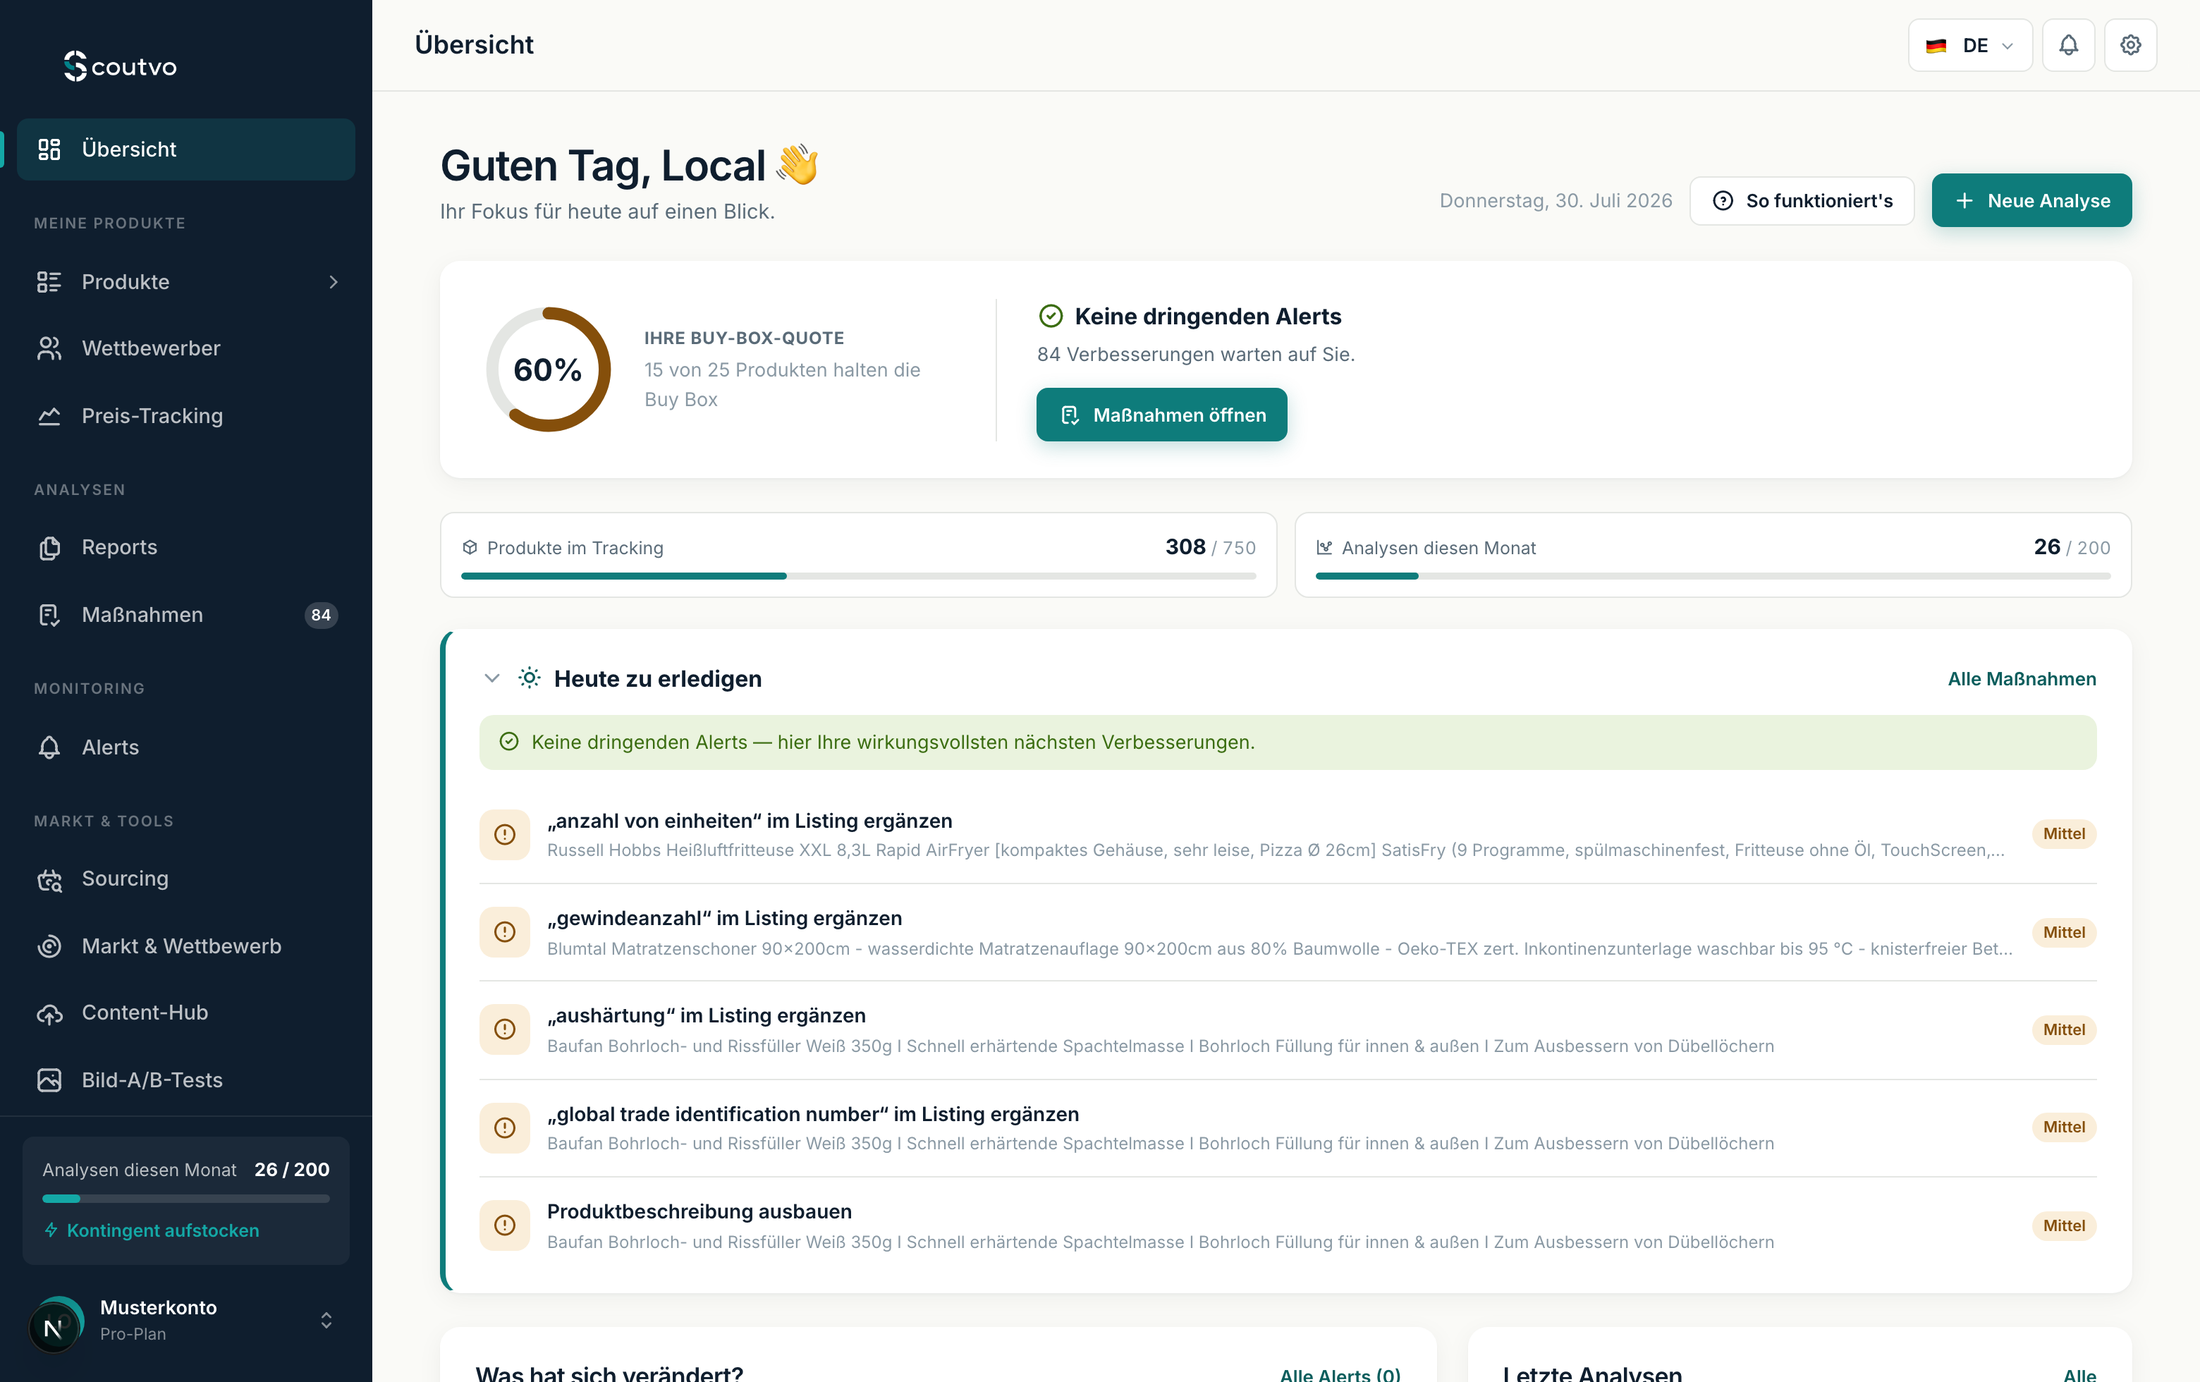Open notifications bell in top bar
2200x1382 pixels.
tap(2068, 45)
